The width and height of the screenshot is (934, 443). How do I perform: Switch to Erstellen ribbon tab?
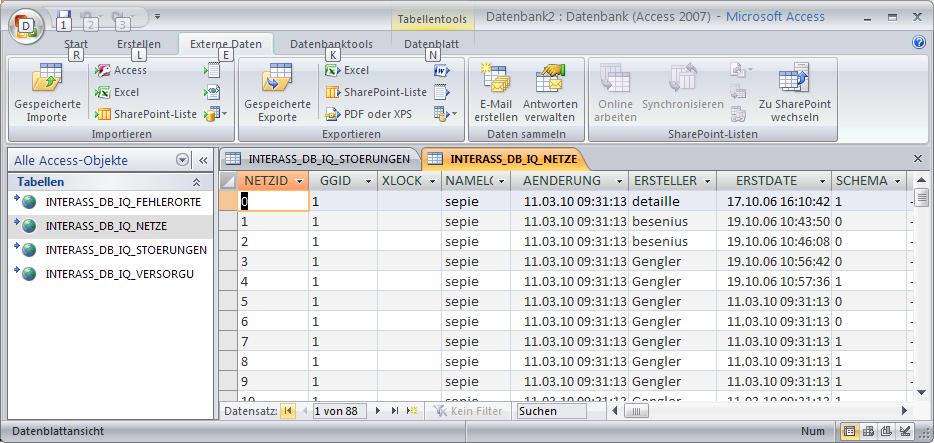click(x=139, y=44)
